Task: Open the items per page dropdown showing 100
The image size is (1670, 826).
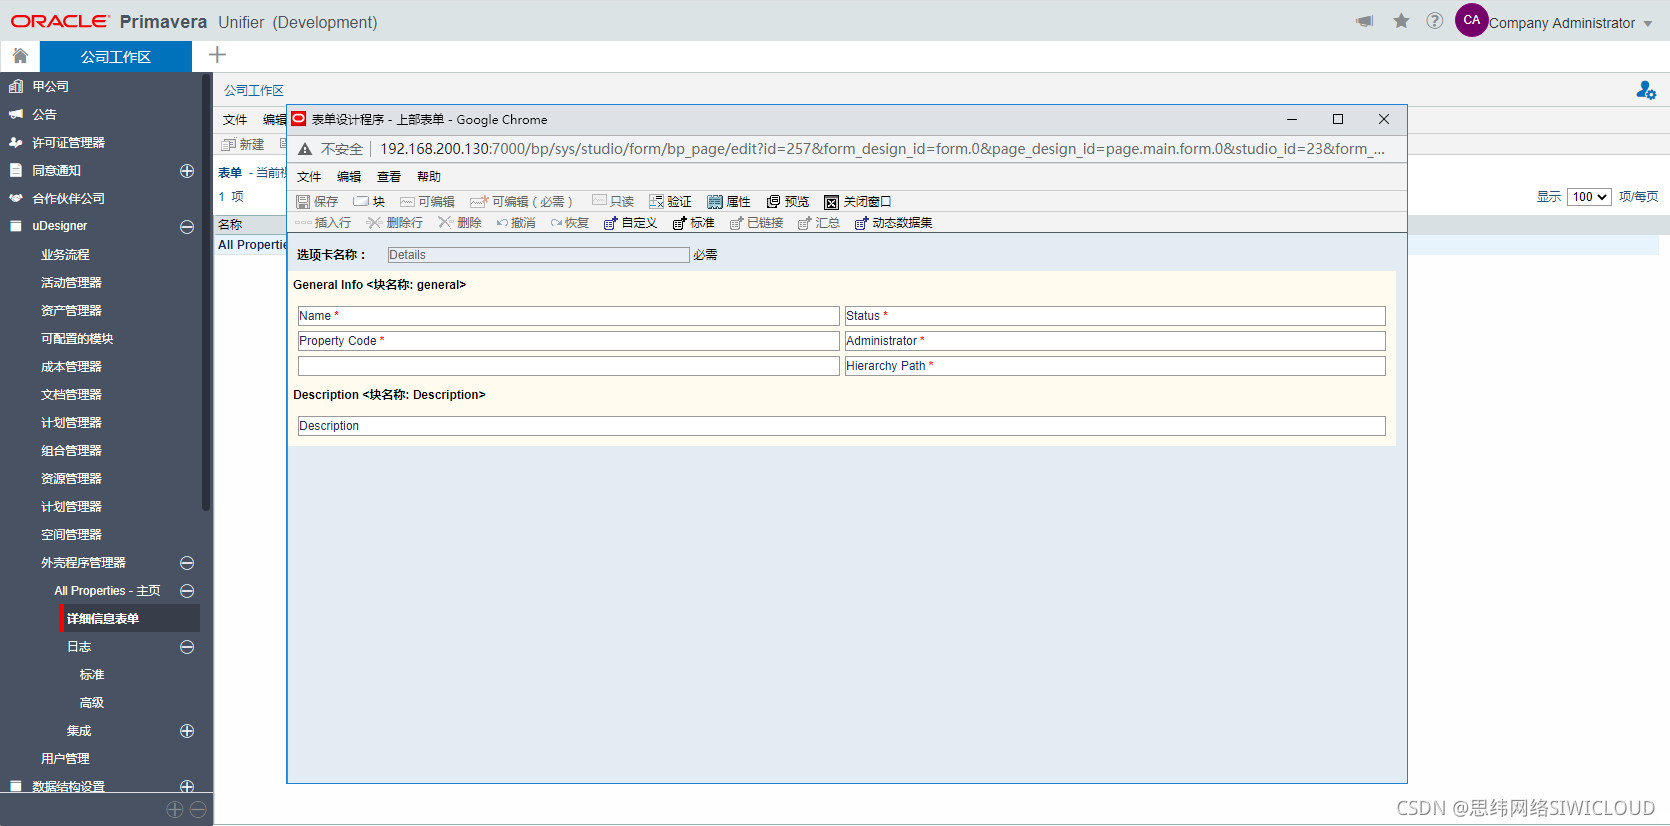Action: (1589, 197)
